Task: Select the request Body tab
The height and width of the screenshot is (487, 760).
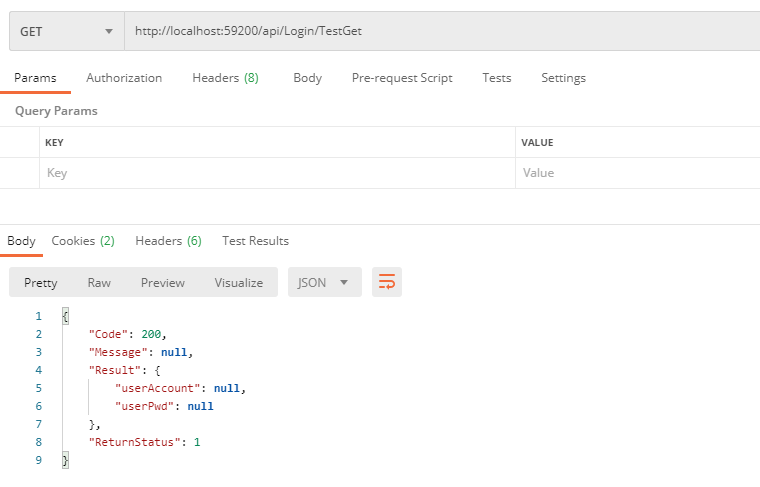Action: [x=307, y=78]
